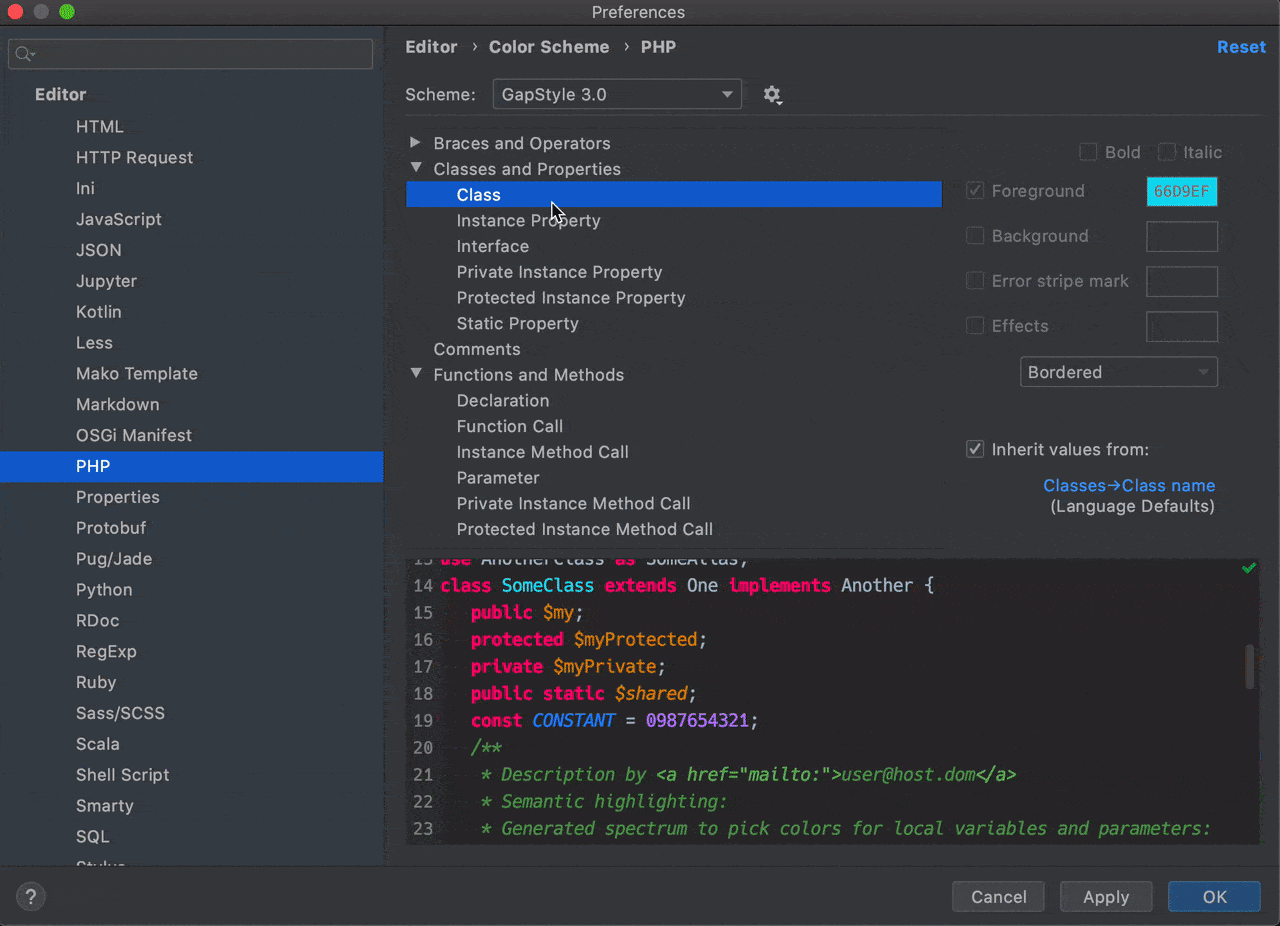Viewport: 1280px width, 926px height.
Task: Select Sass/SCSS in the sidebar
Action: click(x=120, y=713)
